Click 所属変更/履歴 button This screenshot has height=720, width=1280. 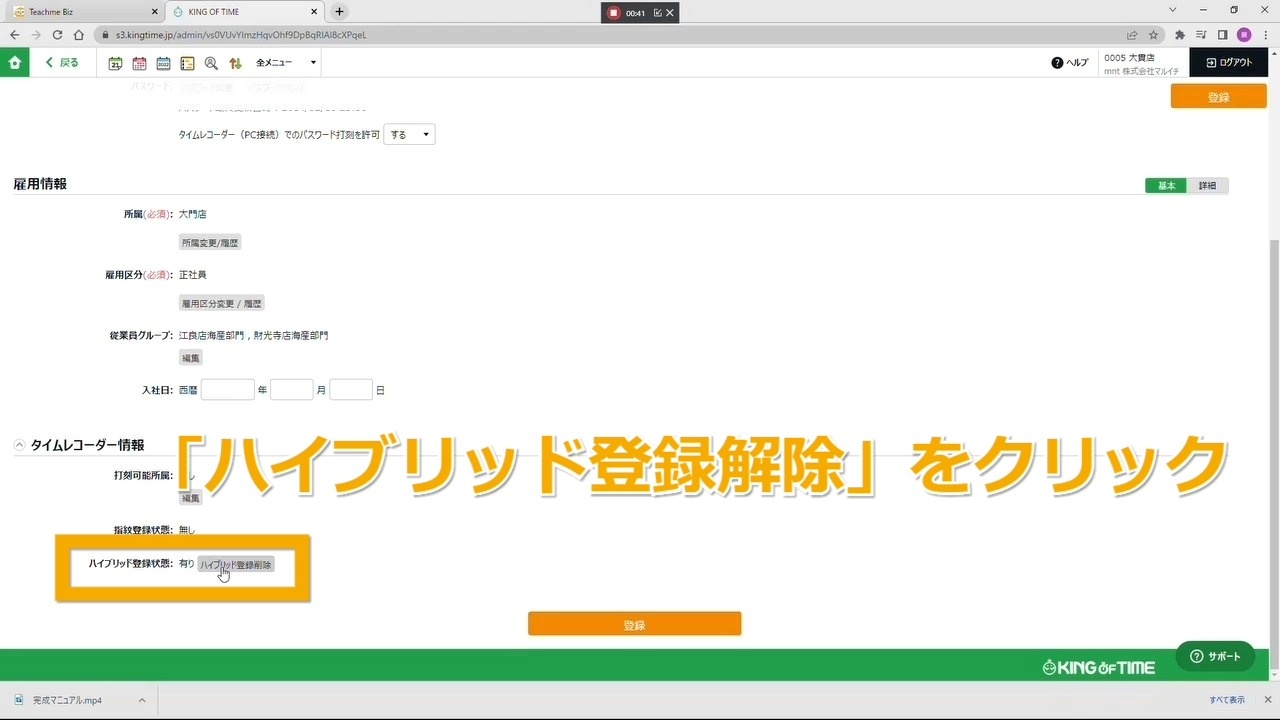pos(210,243)
